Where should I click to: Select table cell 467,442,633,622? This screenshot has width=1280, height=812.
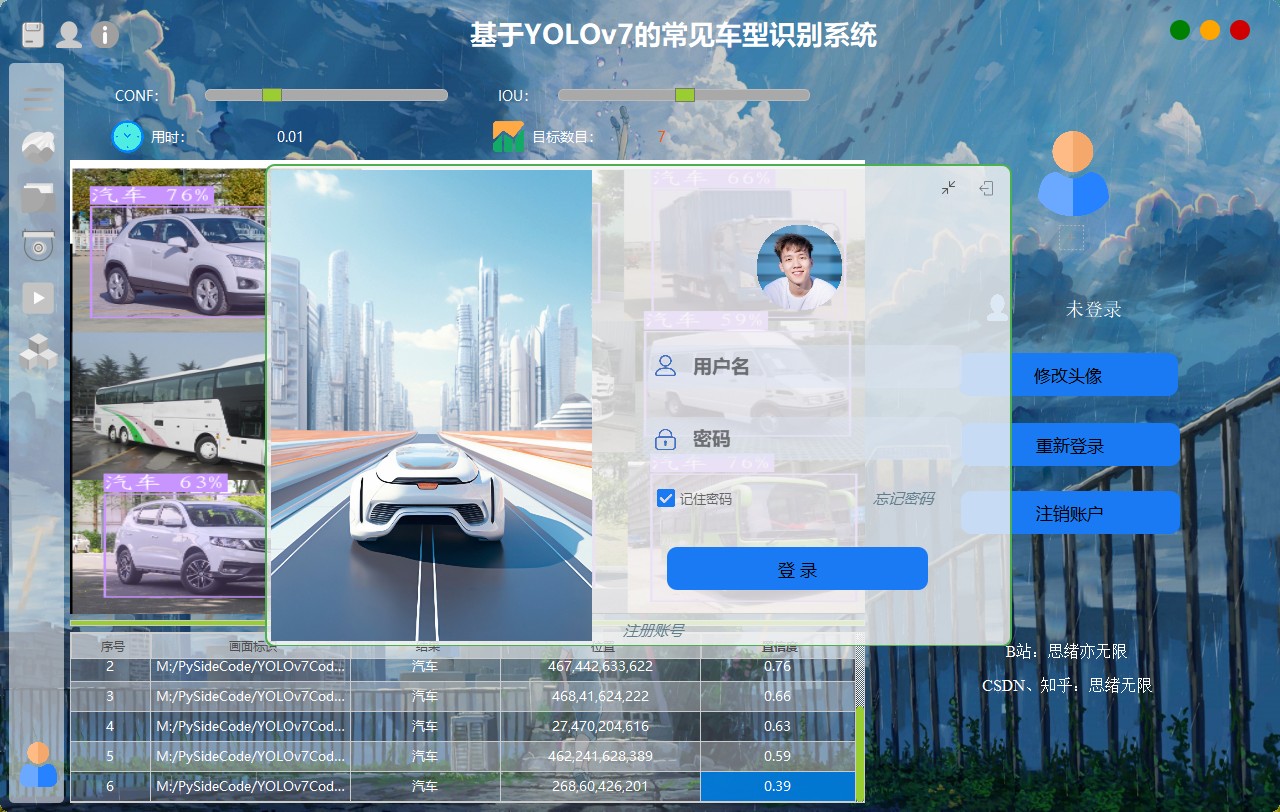600,666
